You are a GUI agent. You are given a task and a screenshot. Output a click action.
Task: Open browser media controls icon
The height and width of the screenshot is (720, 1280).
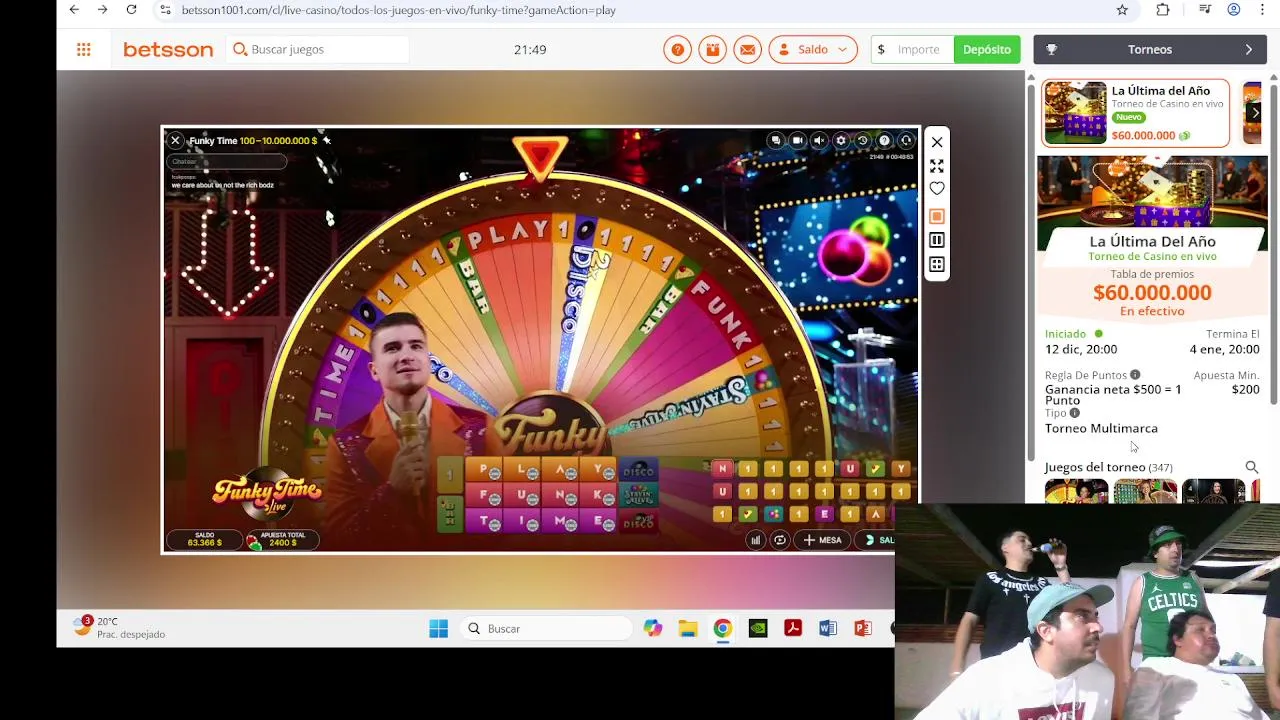tap(1205, 10)
